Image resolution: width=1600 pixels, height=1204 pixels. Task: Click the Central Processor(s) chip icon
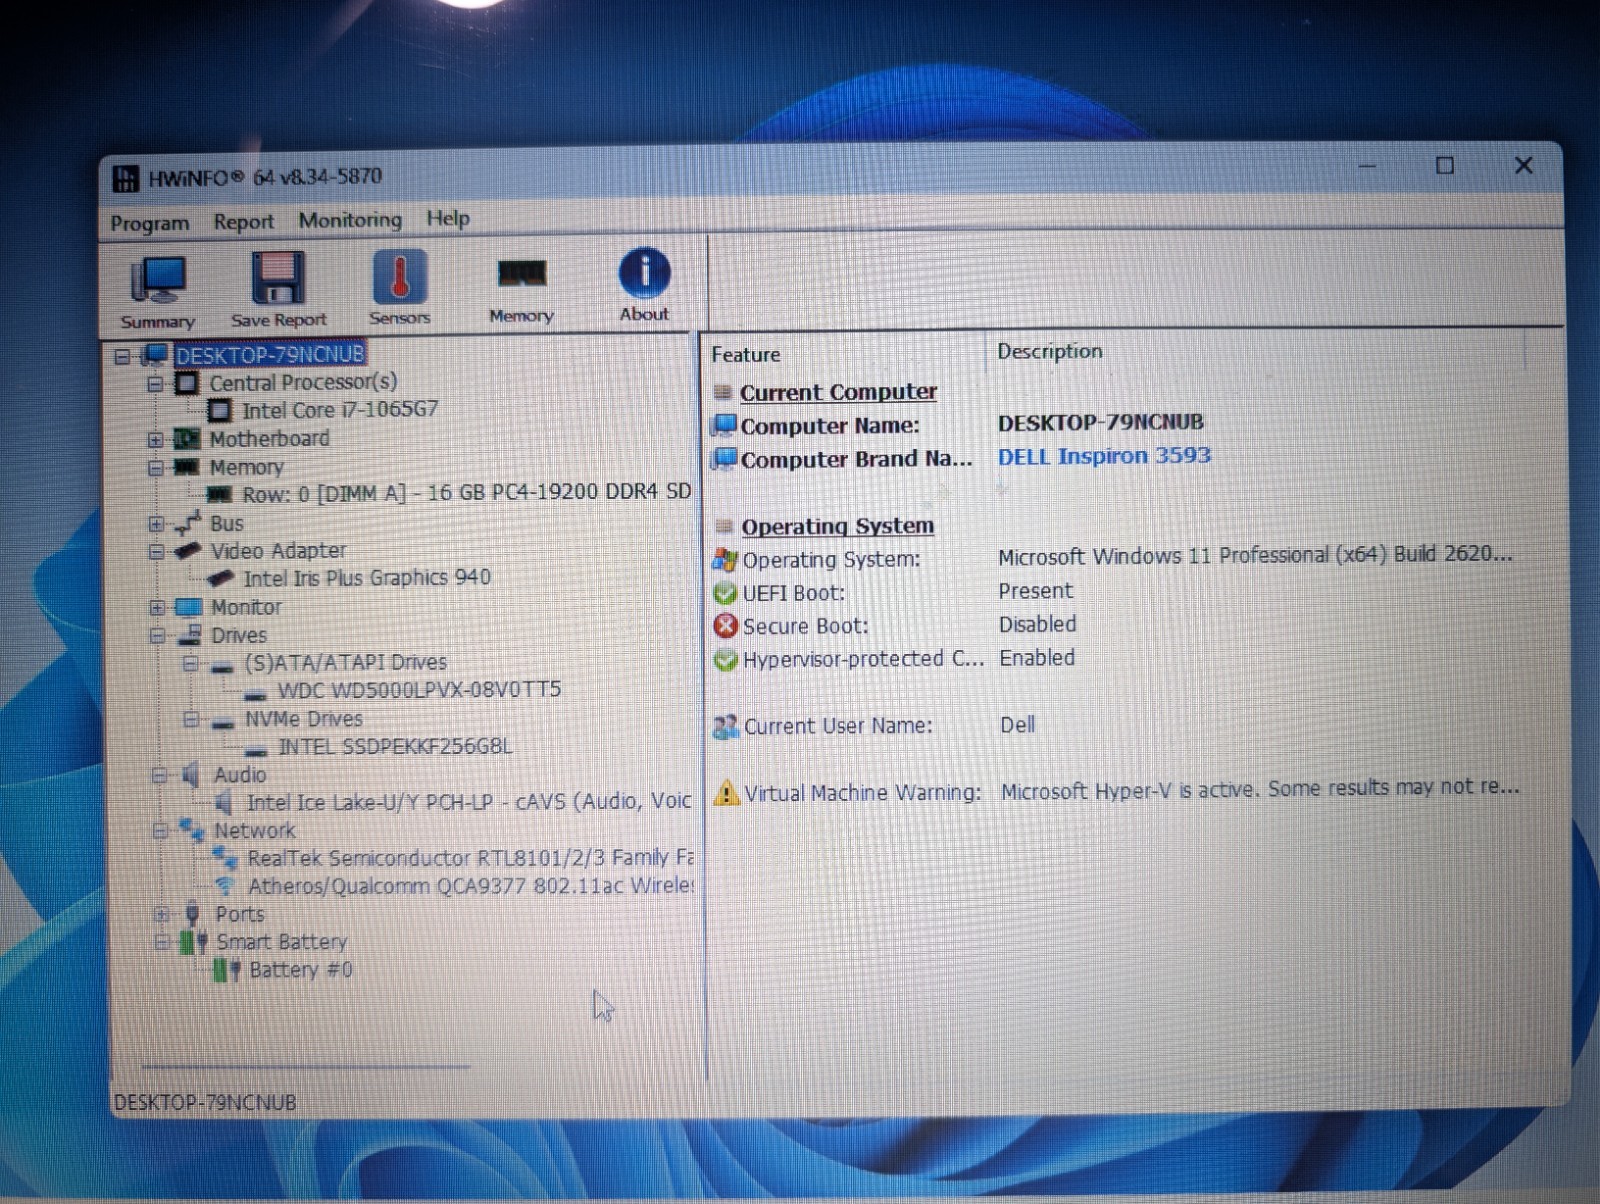(187, 384)
